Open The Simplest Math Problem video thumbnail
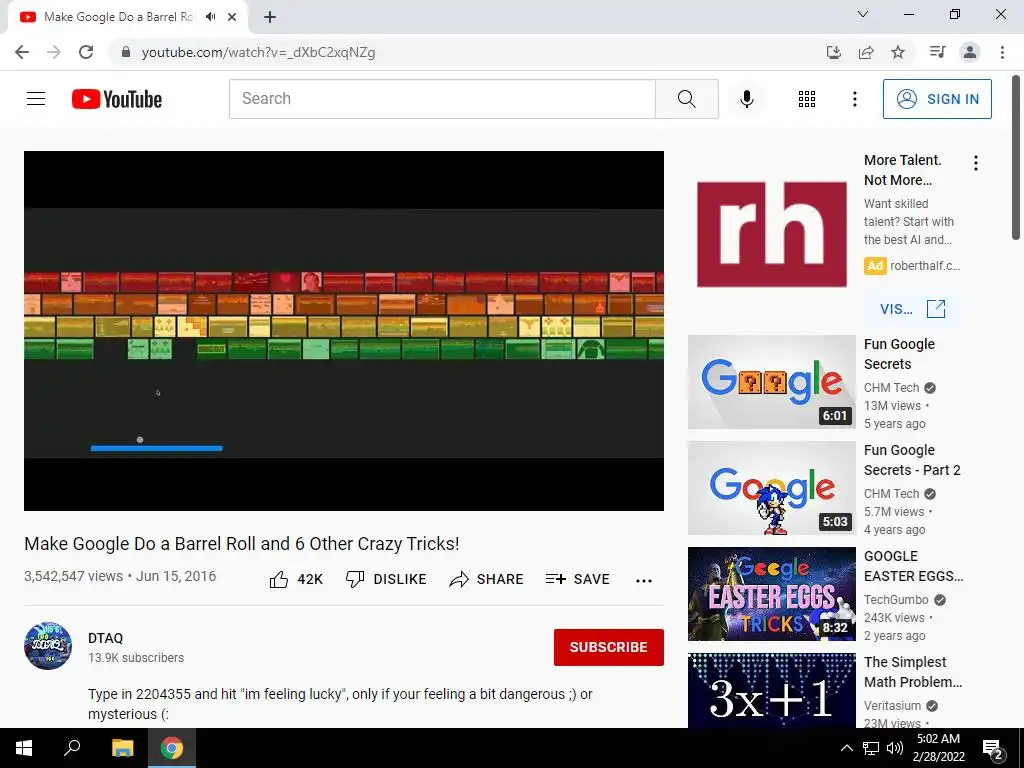Image resolution: width=1024 pixels, height=768 pixels. pyautogui.click(x=772, y=691)
